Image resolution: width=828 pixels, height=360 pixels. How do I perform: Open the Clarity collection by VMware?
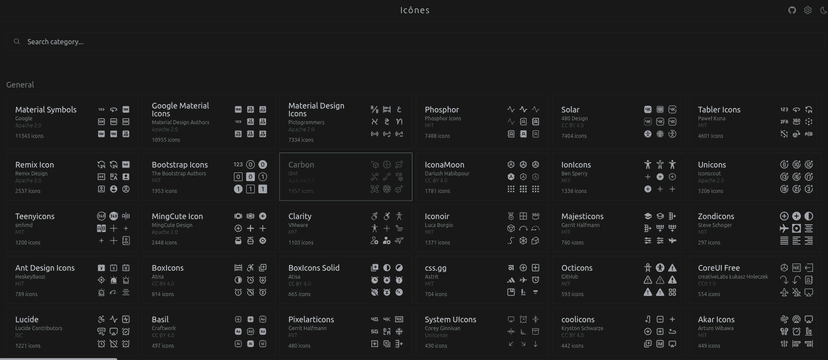tap(345, 229)
